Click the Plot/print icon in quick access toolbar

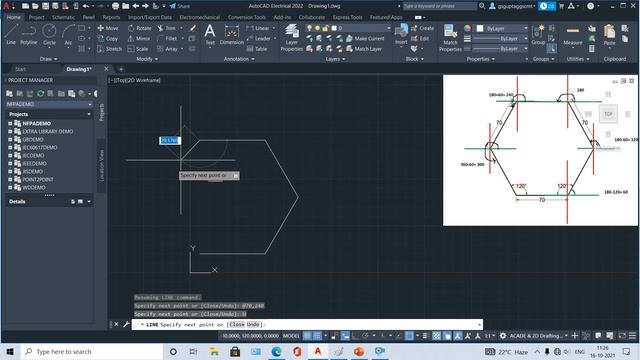coord(116,6)
